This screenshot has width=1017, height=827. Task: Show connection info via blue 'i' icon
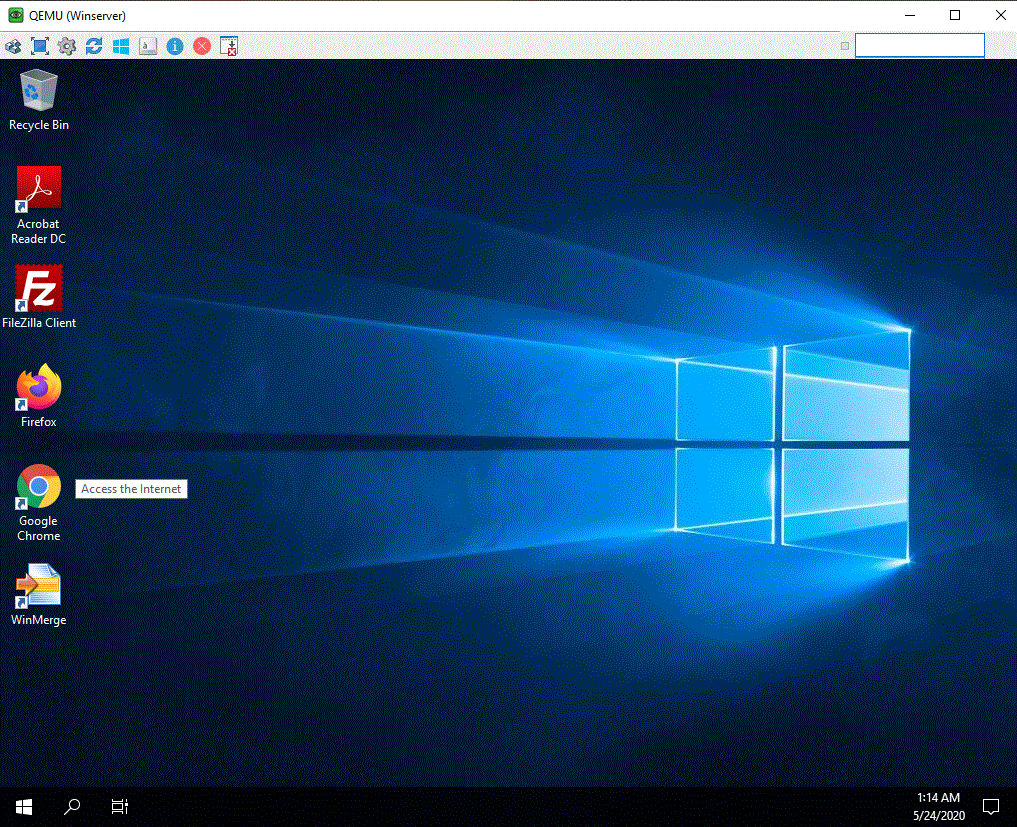(174, 46)
